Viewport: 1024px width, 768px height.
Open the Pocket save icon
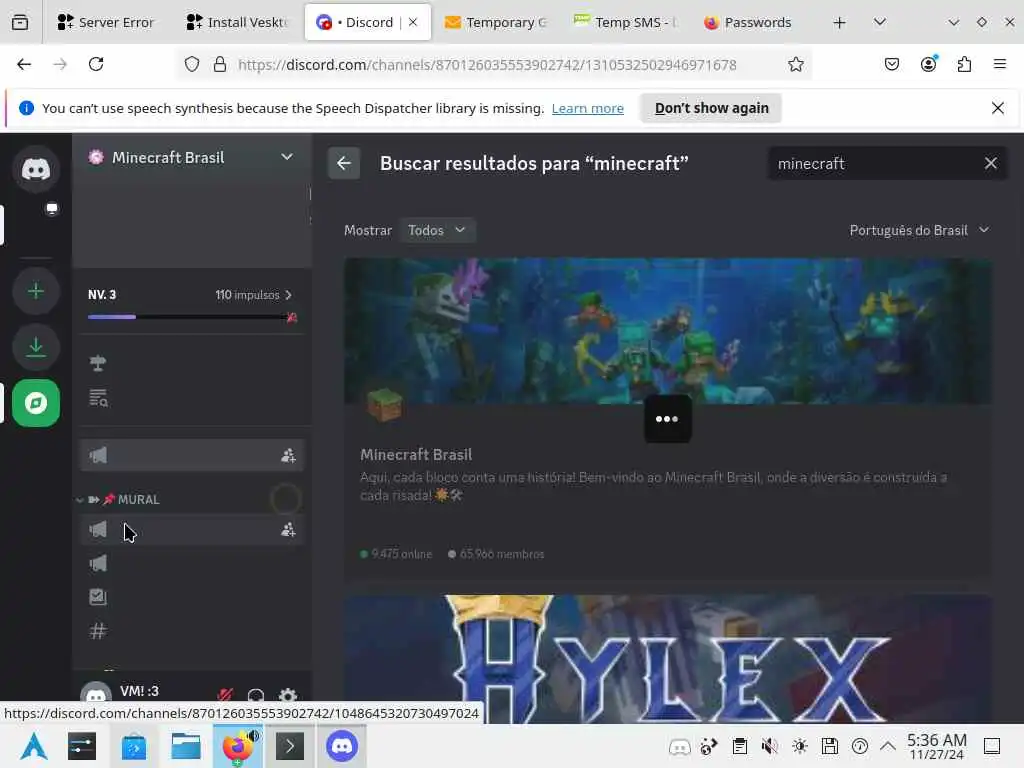tap(891, 64)
